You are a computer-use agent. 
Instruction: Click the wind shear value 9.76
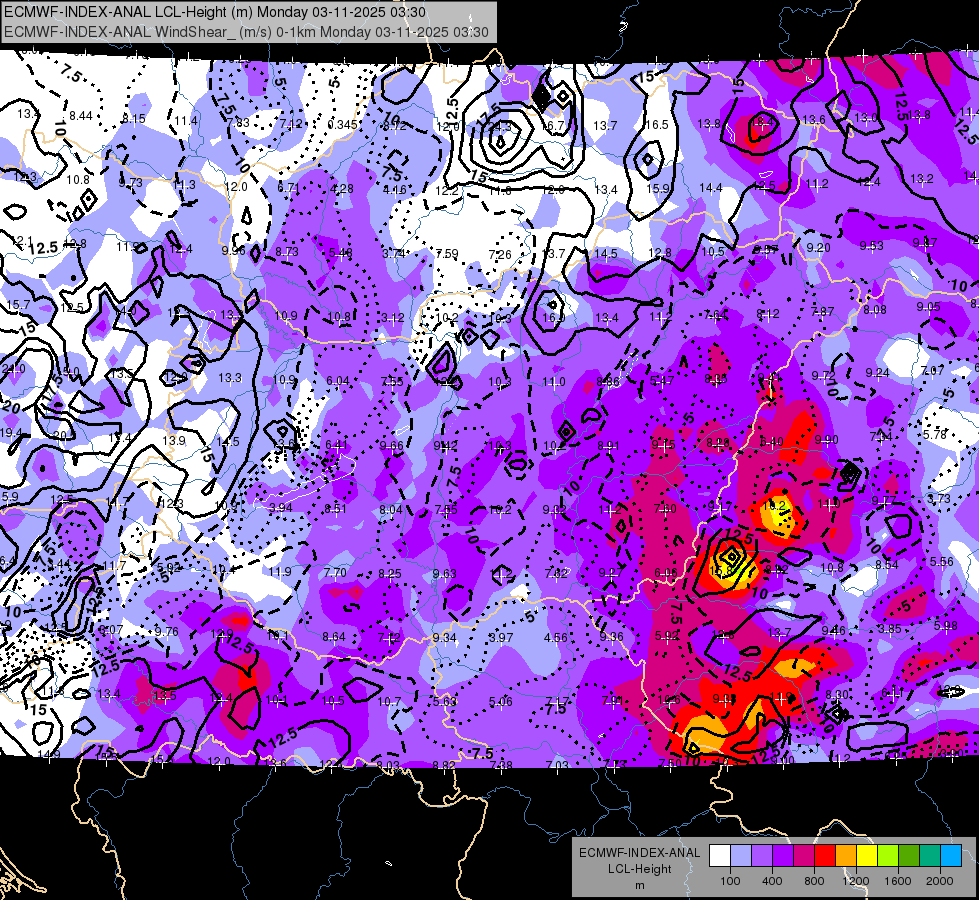pyautogui.click(x=167, y=631)
